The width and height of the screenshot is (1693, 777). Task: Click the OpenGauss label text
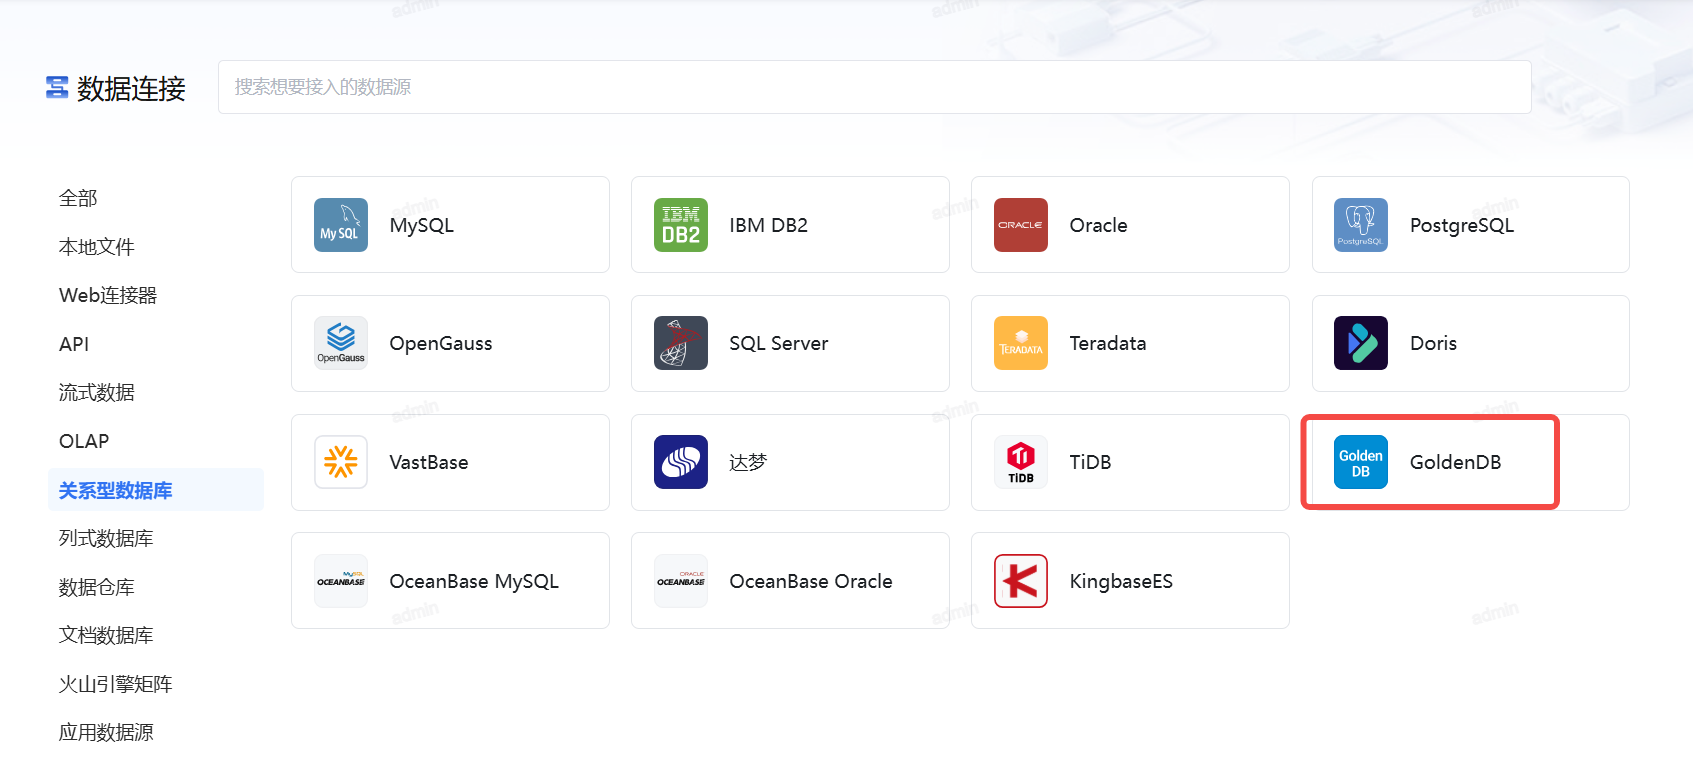coord(440,343)
